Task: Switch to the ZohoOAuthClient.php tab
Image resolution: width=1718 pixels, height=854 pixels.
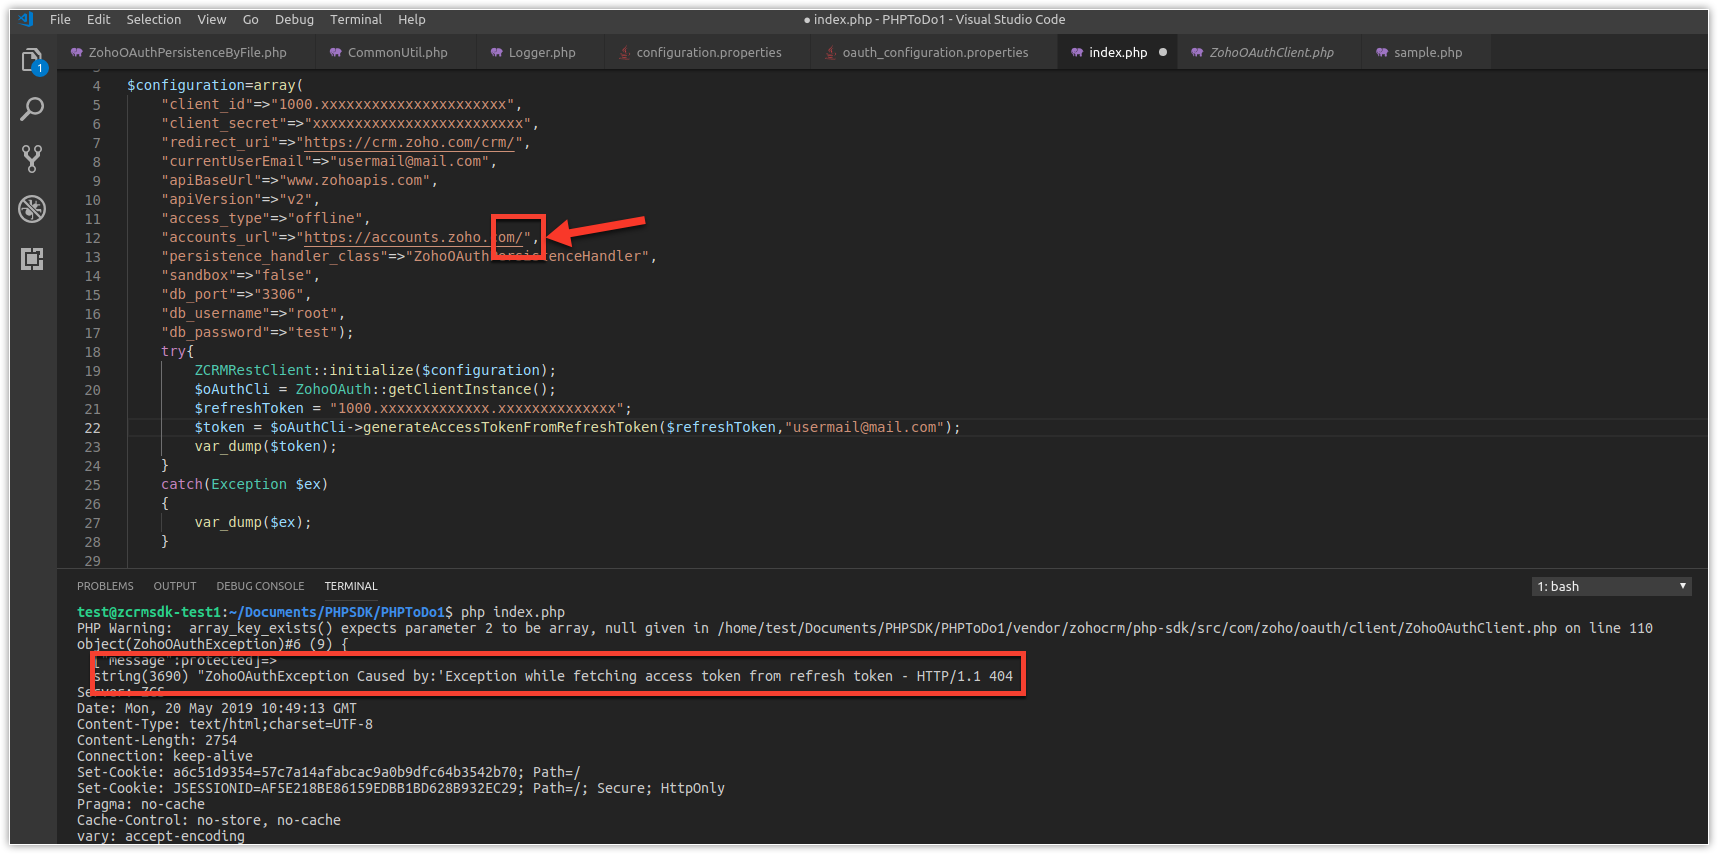Action: pyautogui.click(x=1271, y=52)
